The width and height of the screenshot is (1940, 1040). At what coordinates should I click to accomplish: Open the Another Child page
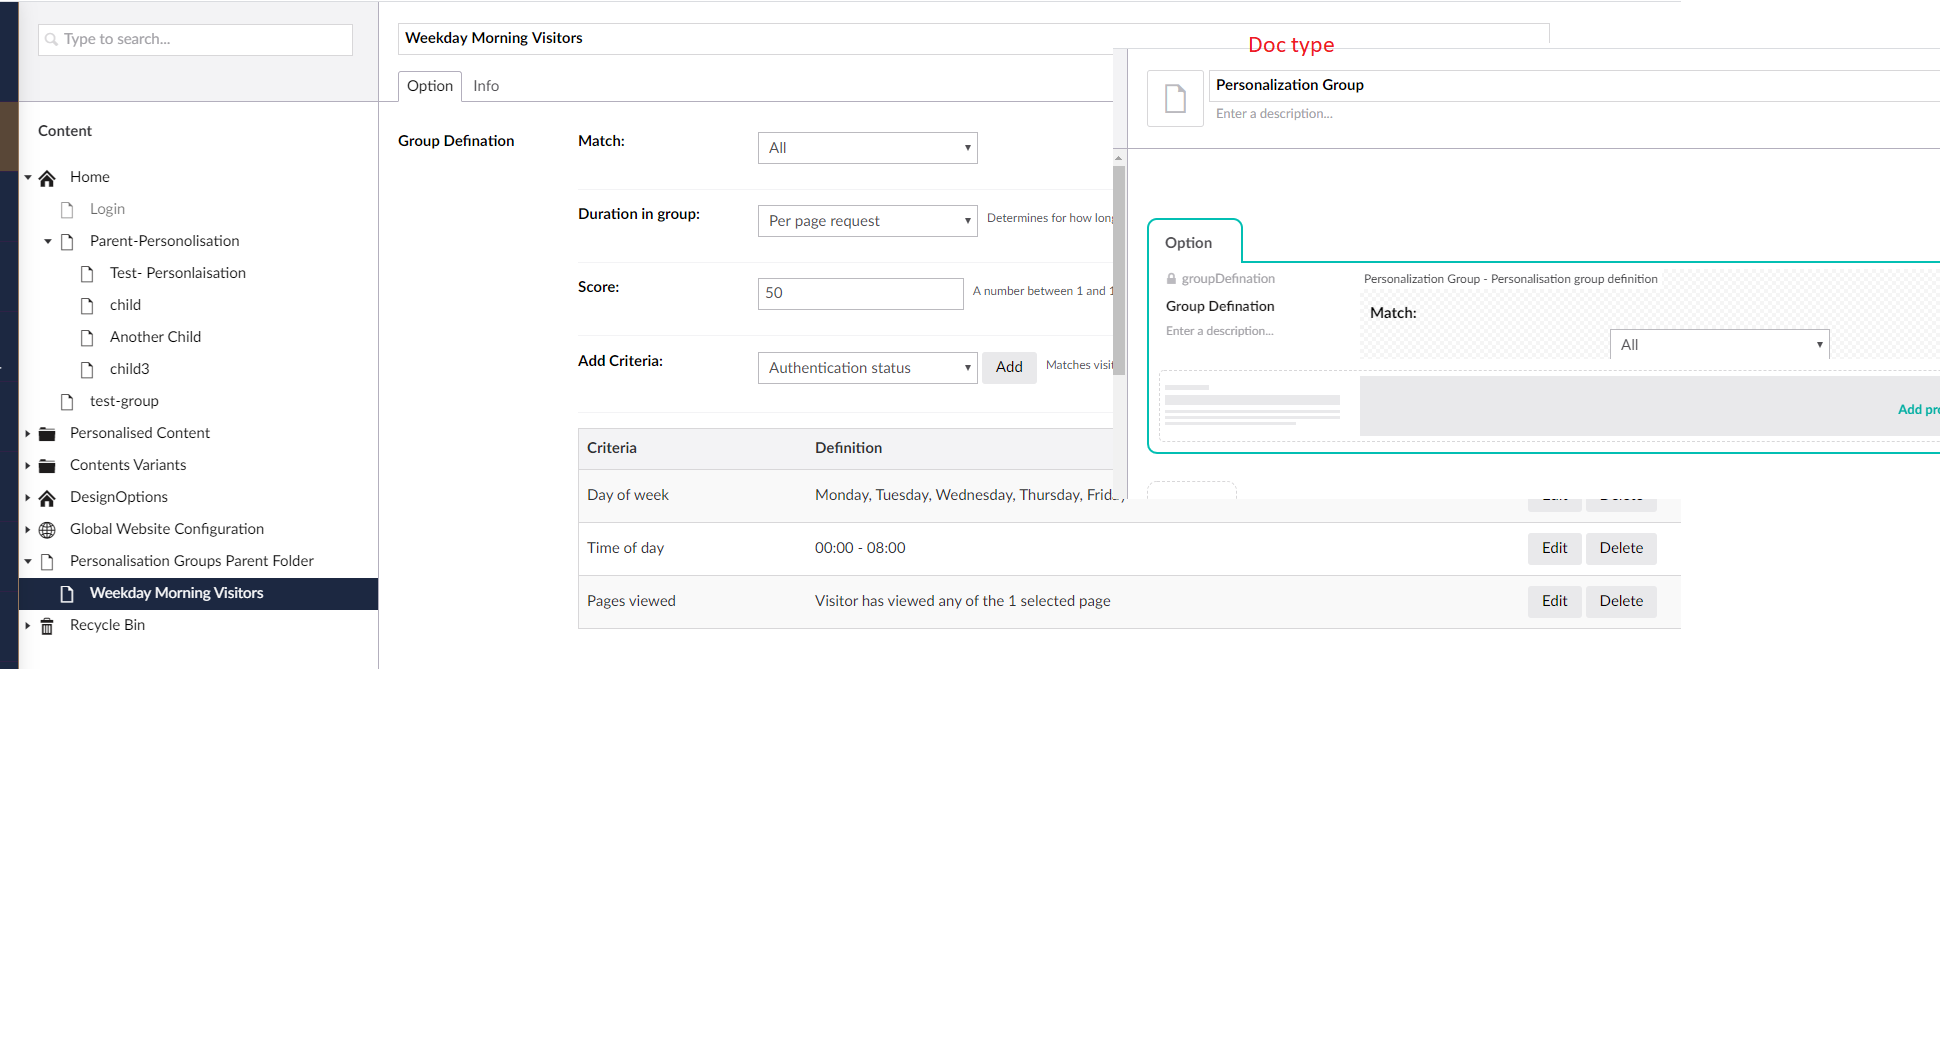(155, 337)
